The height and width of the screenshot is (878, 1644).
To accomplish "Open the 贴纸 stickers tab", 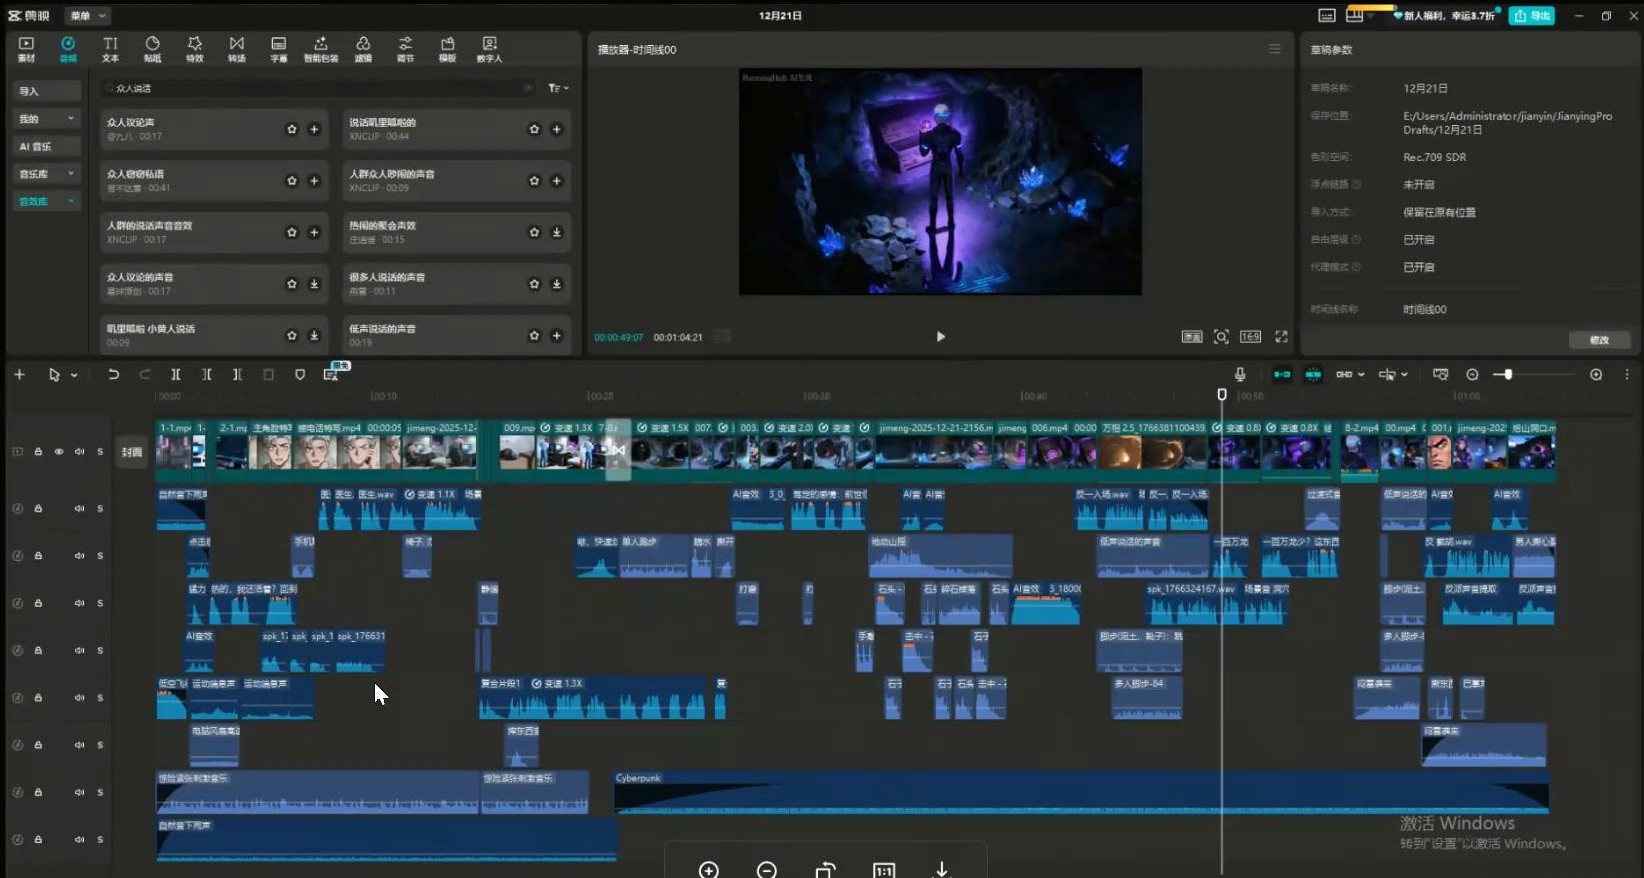I will pos(152,49).
